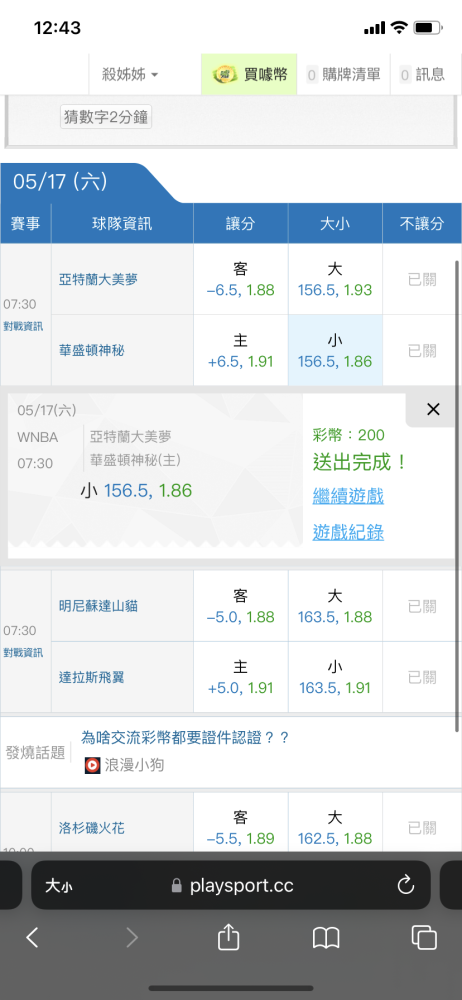Tap the playsport.cc address field
This screenshot has width=462, height=1000.
(x=231, y=885)
